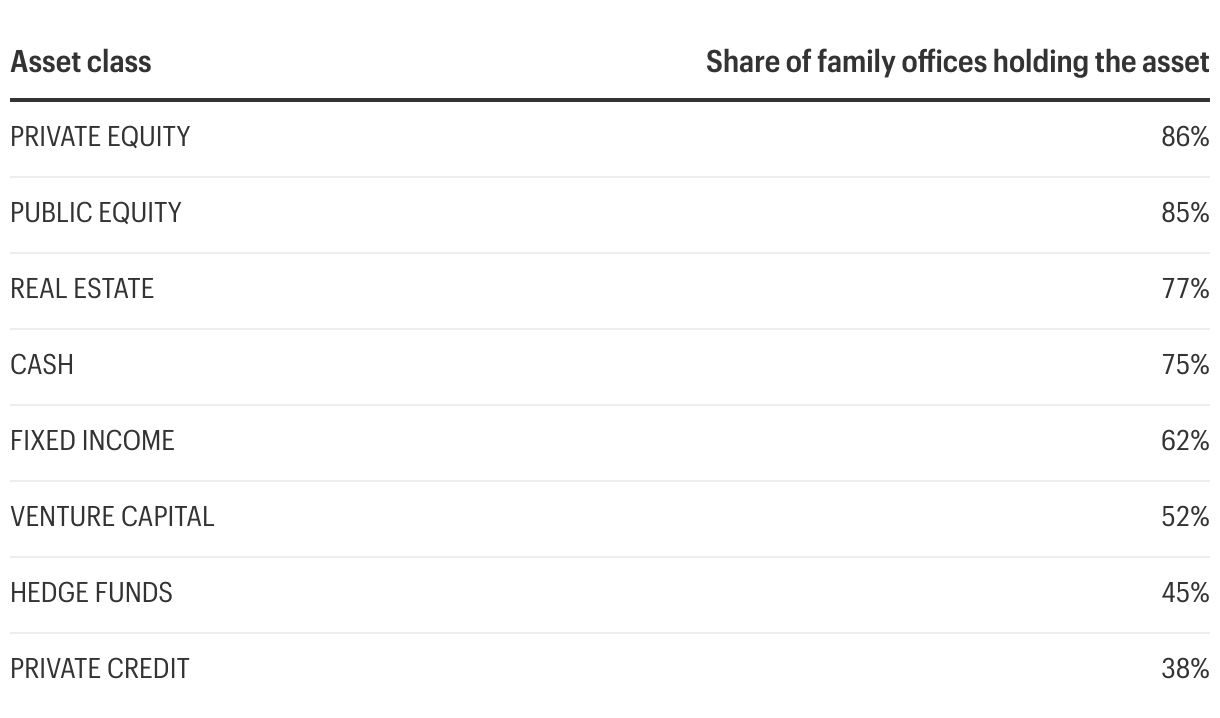This screenshot has height=718, width=1220.
Task: Select the PRIVATE CREDIT row label
Action: pyautogui.click(x=100, y=669)
